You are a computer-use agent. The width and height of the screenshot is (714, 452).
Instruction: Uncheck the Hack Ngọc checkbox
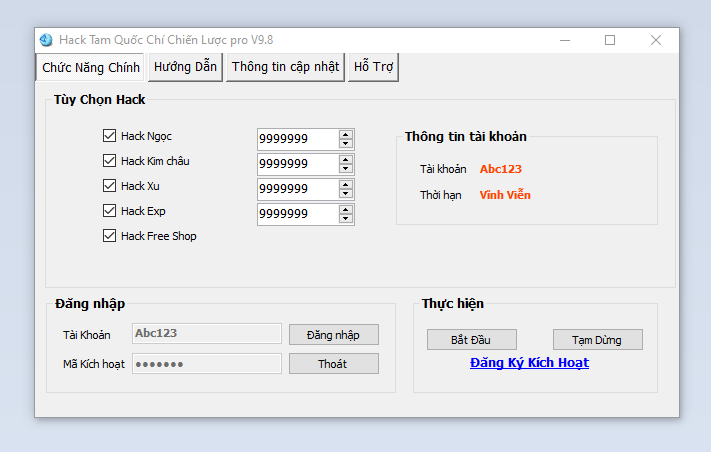click(x=110, y=136)
